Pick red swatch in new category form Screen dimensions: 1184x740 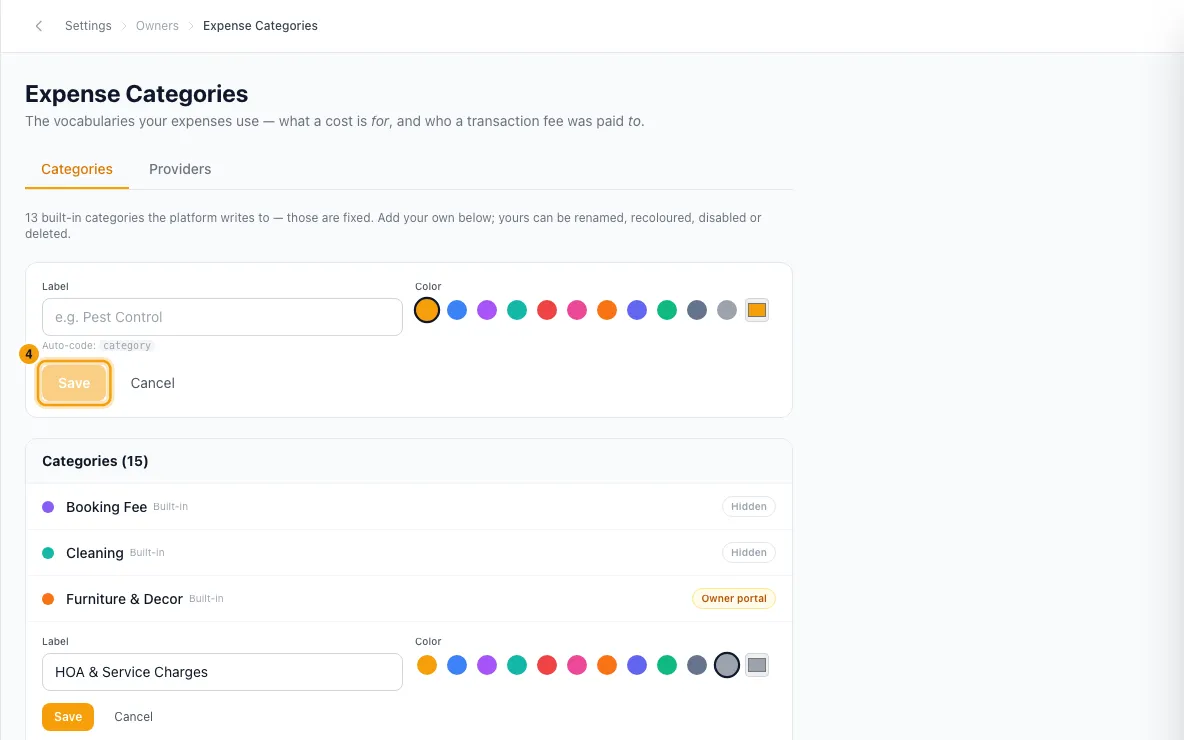click(547, 310)
